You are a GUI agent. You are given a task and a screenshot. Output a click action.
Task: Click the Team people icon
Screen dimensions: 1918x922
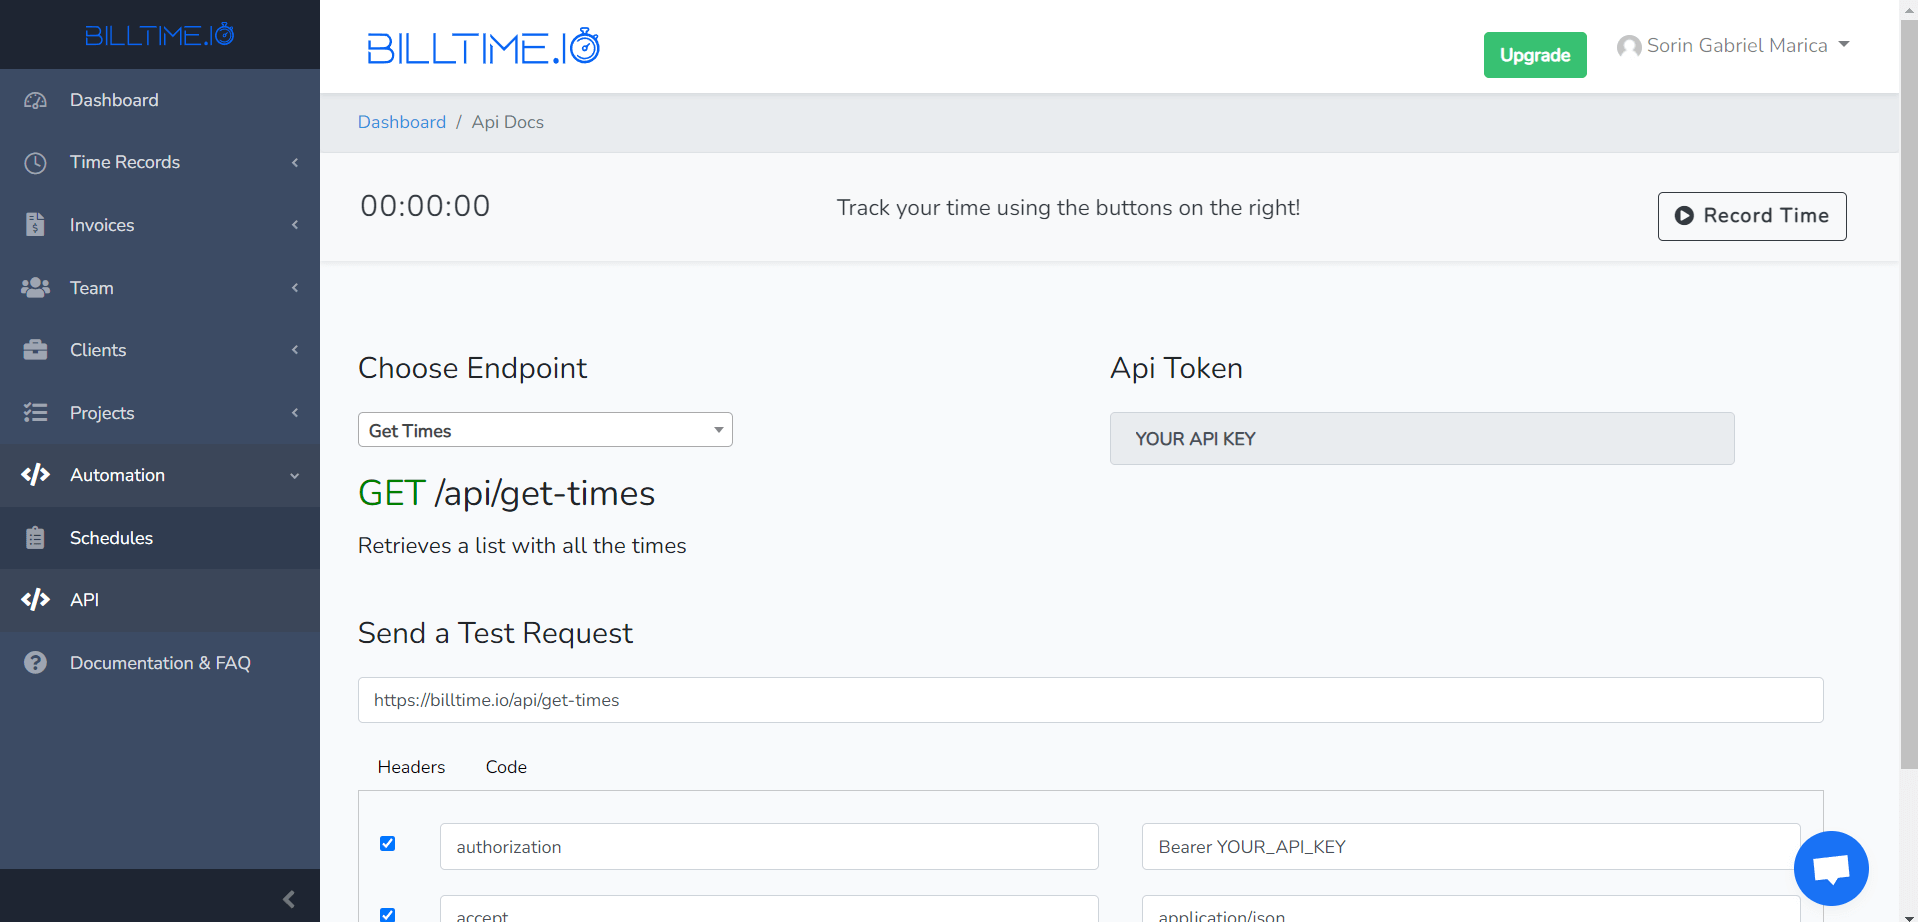point(35,288)
